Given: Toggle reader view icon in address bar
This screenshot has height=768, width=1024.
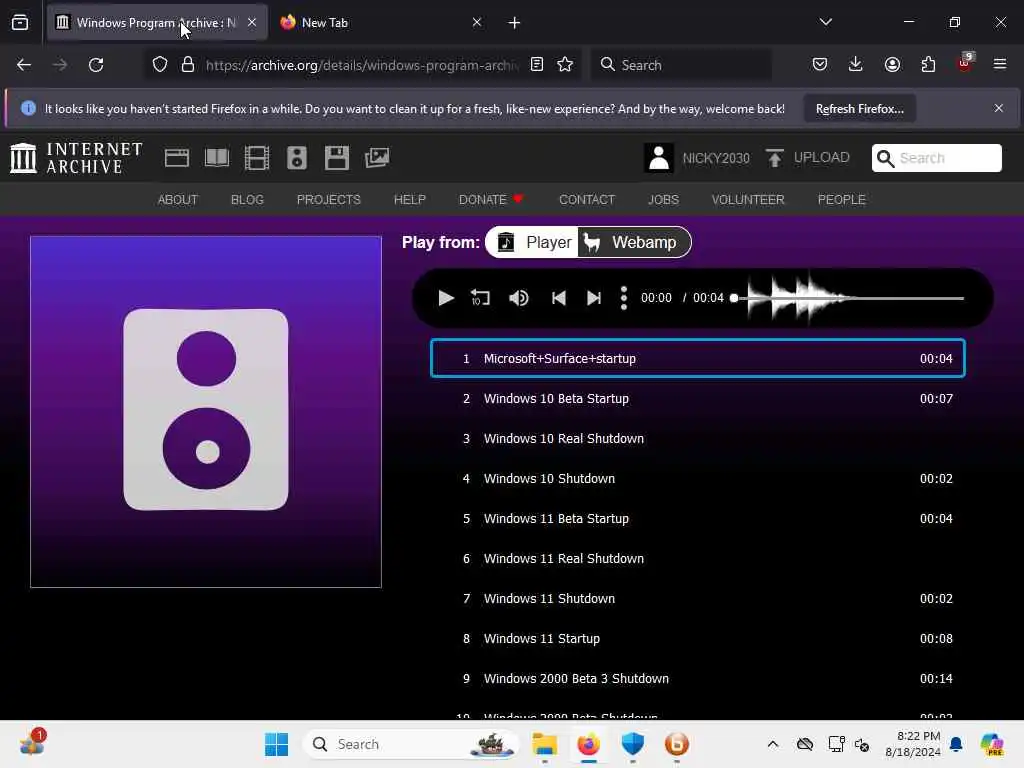Looking at the screenshot, I should (x=537, y=65).
